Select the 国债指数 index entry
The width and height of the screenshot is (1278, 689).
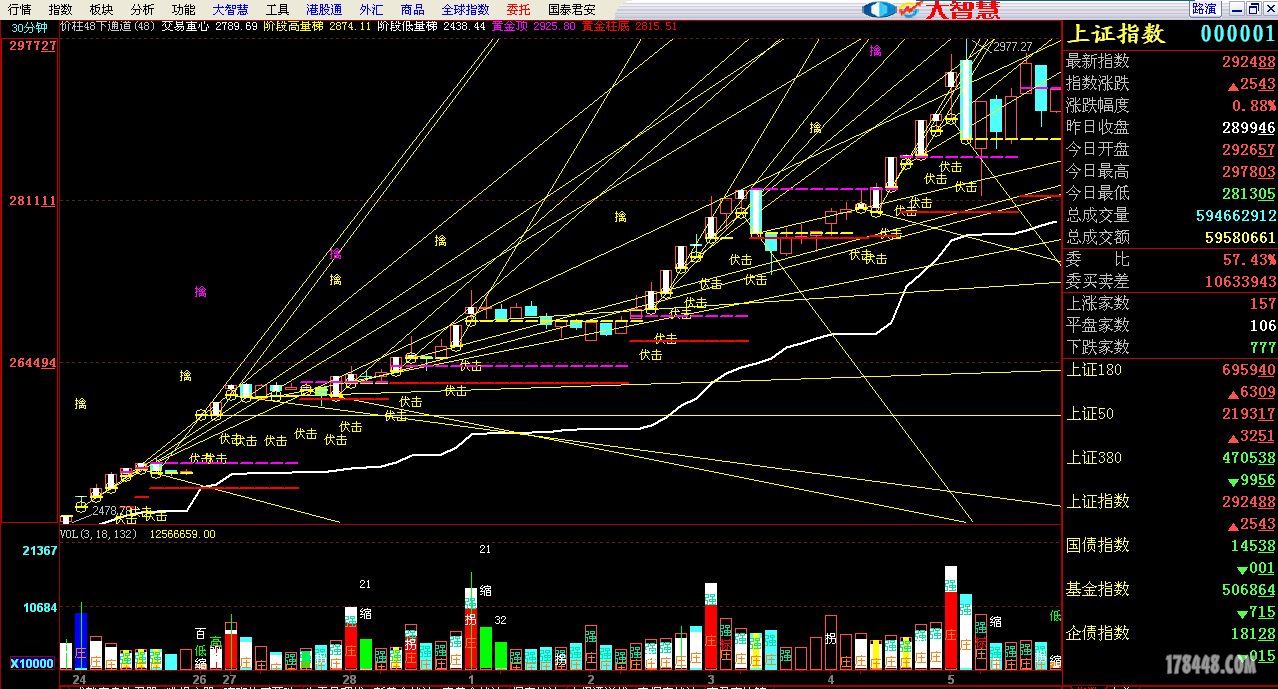coord(1097,545)
